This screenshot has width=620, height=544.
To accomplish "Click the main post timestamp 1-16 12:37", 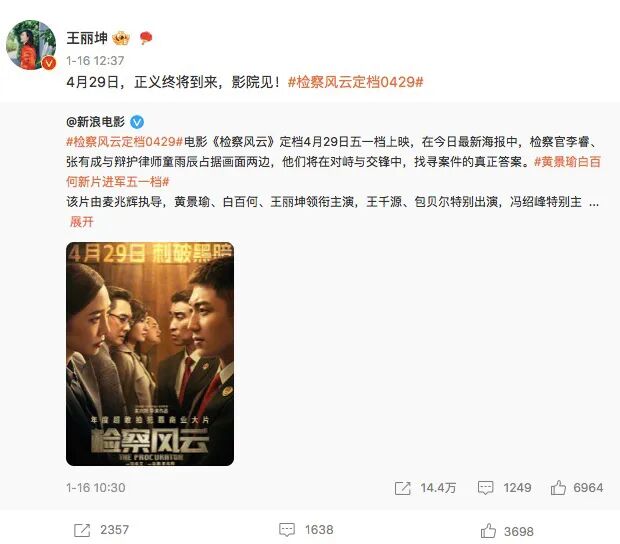I will [x=95, y=60].
